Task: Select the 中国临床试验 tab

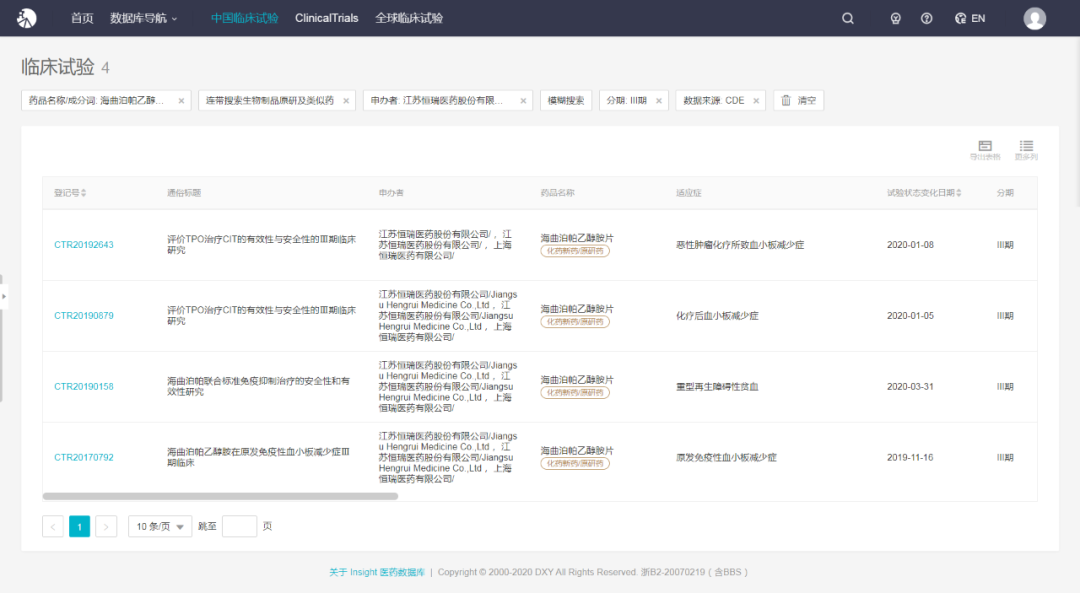Action: pos(245,19)
